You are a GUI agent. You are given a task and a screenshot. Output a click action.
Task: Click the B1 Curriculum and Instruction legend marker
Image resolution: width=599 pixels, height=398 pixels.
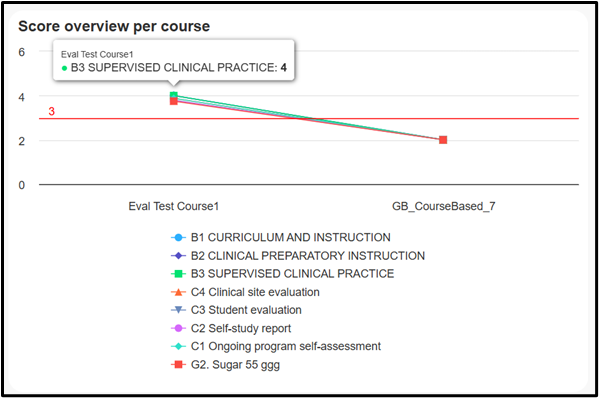click(x=178, y=237)
